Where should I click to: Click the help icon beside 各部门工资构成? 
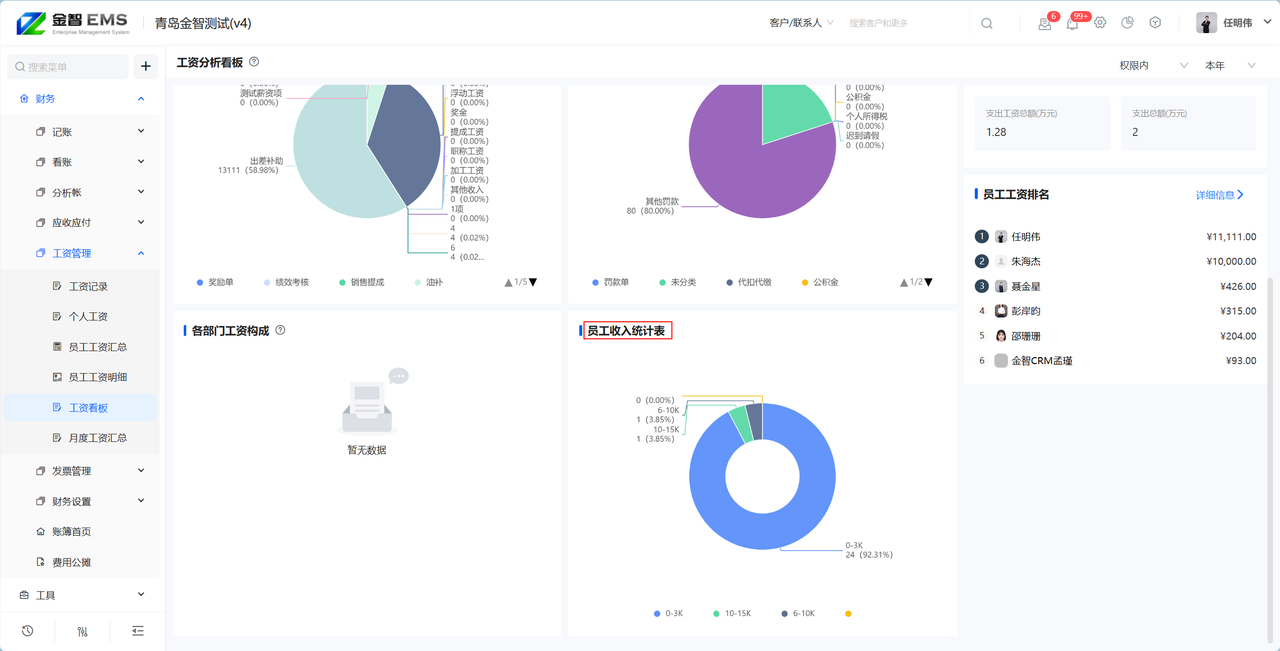pos(280,330)
